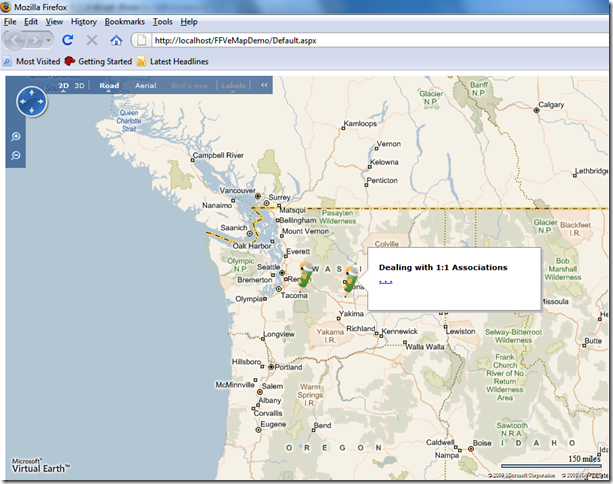The height and width of the screenshot is (484, 613).
Task: Open the recent pages history dropdown arrow
Action: coord(48,40)
